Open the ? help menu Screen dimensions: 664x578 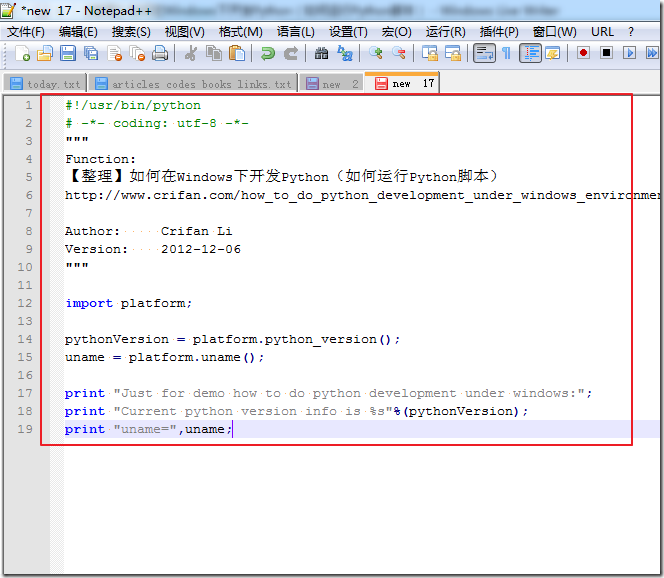tap(631, 32)
